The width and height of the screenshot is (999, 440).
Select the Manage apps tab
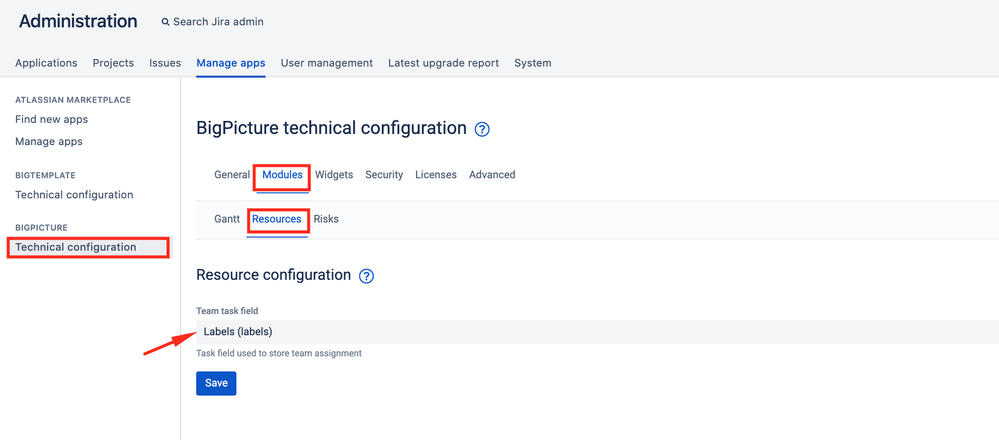tap(231, 63)
